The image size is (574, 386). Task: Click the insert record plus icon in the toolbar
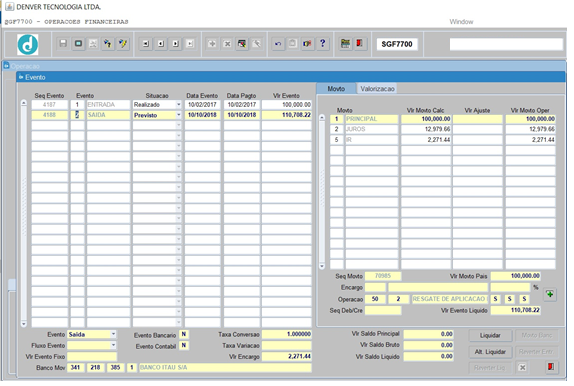tap(212, 44)
